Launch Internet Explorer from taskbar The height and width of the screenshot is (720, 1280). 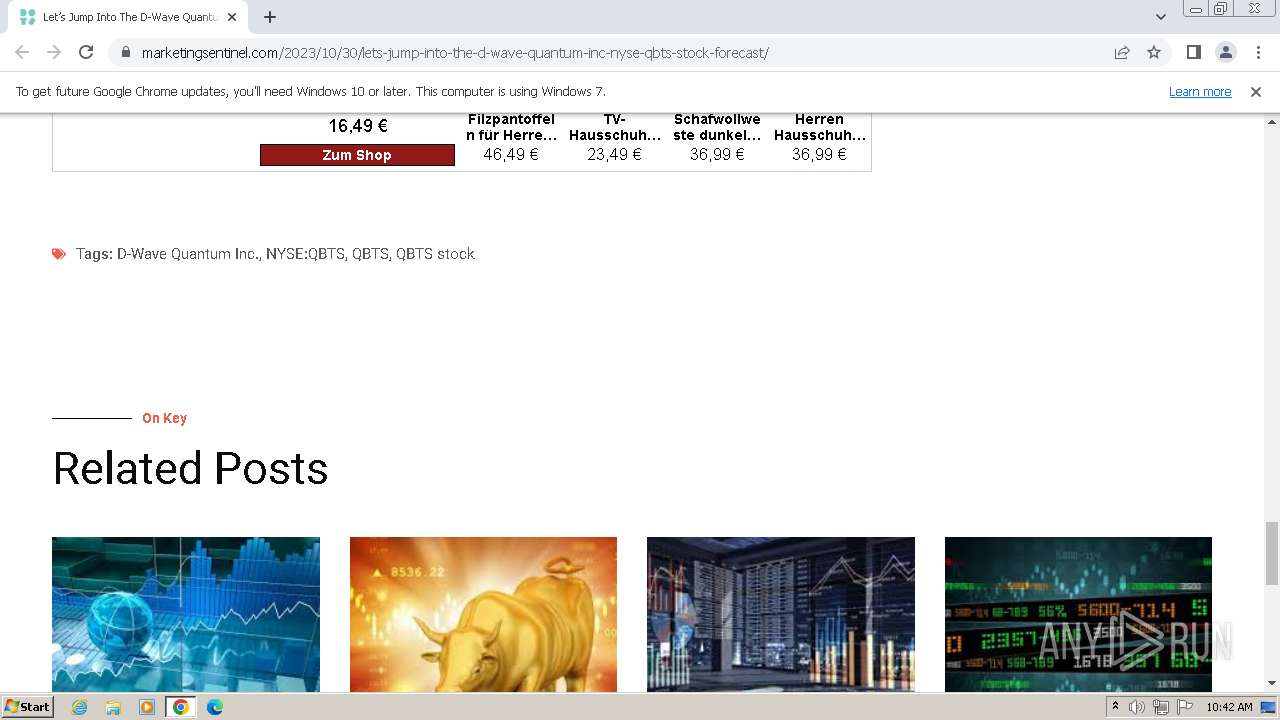80,707
